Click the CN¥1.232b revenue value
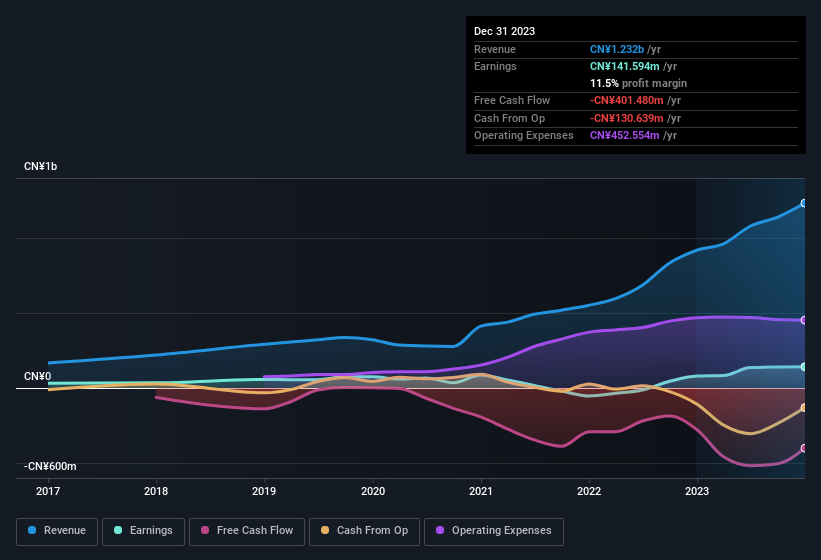821x560 pixels. click(x=617, y=49)
